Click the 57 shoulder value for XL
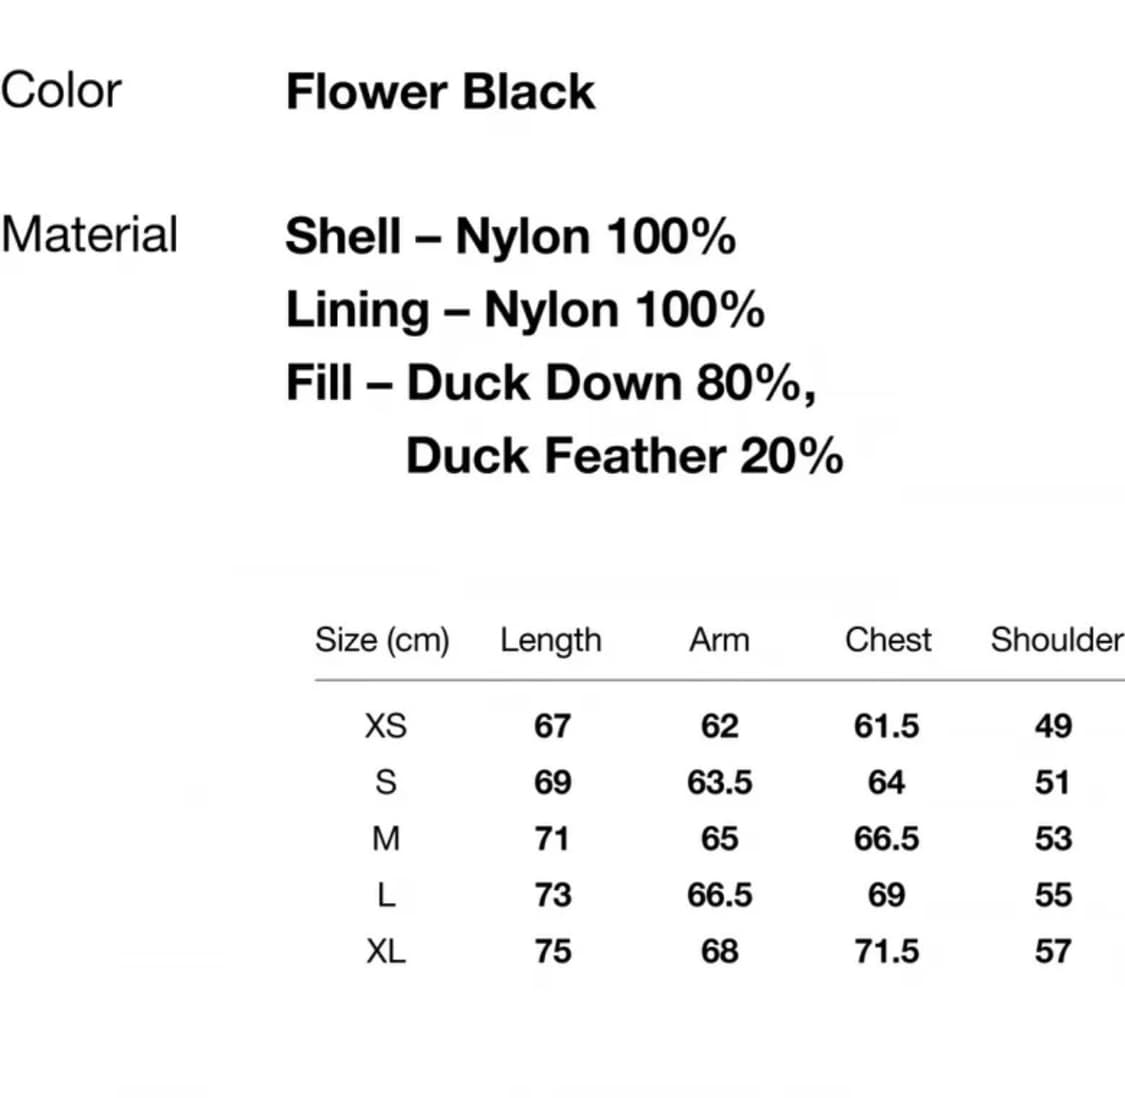The image size is (1125, 1098). tap(1053, 951)
